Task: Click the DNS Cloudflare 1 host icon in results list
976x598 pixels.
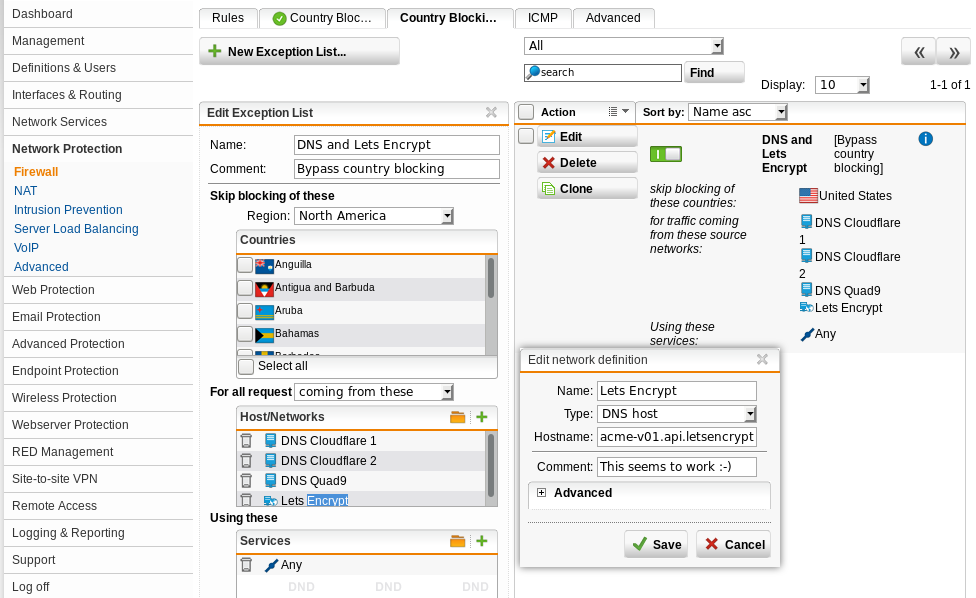Action: (x=806, y=222)
